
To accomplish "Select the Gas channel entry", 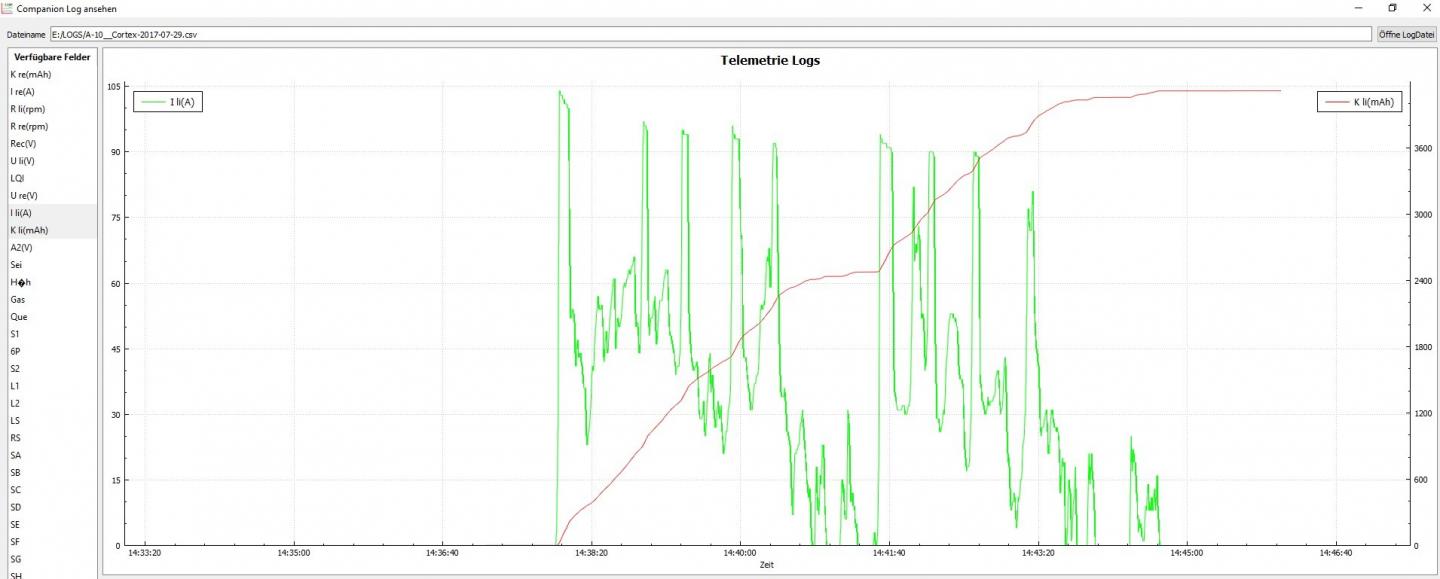I will (x=52, y=299).
